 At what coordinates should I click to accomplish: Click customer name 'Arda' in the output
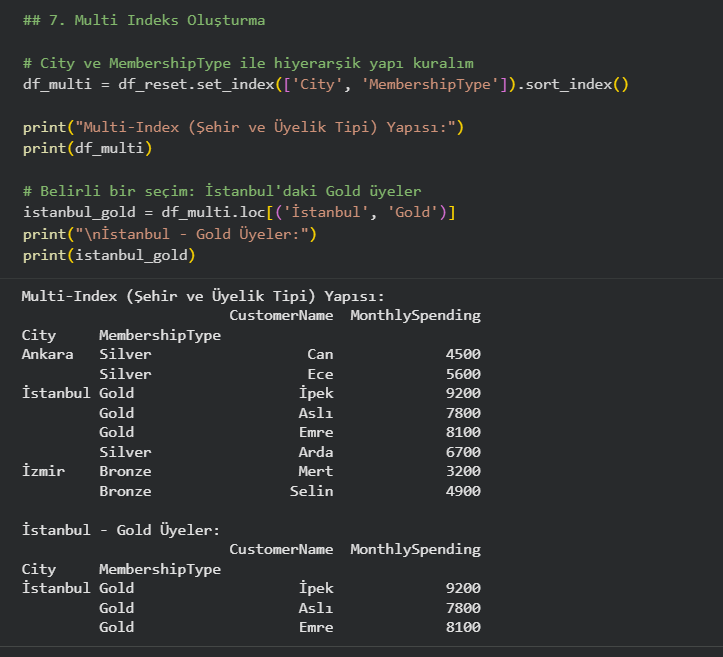coord(316,452)
